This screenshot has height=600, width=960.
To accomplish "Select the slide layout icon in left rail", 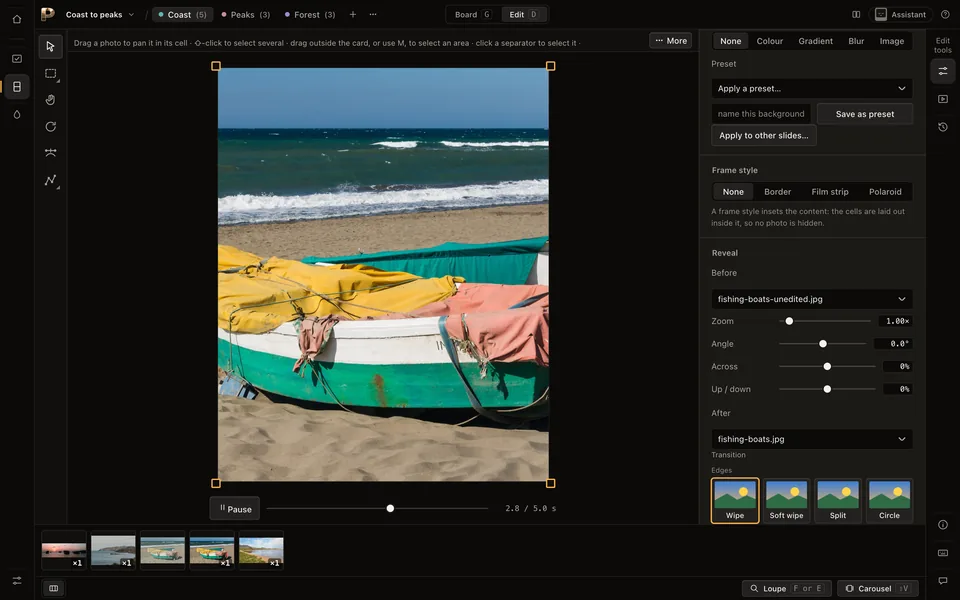I will tap(17, 87).
